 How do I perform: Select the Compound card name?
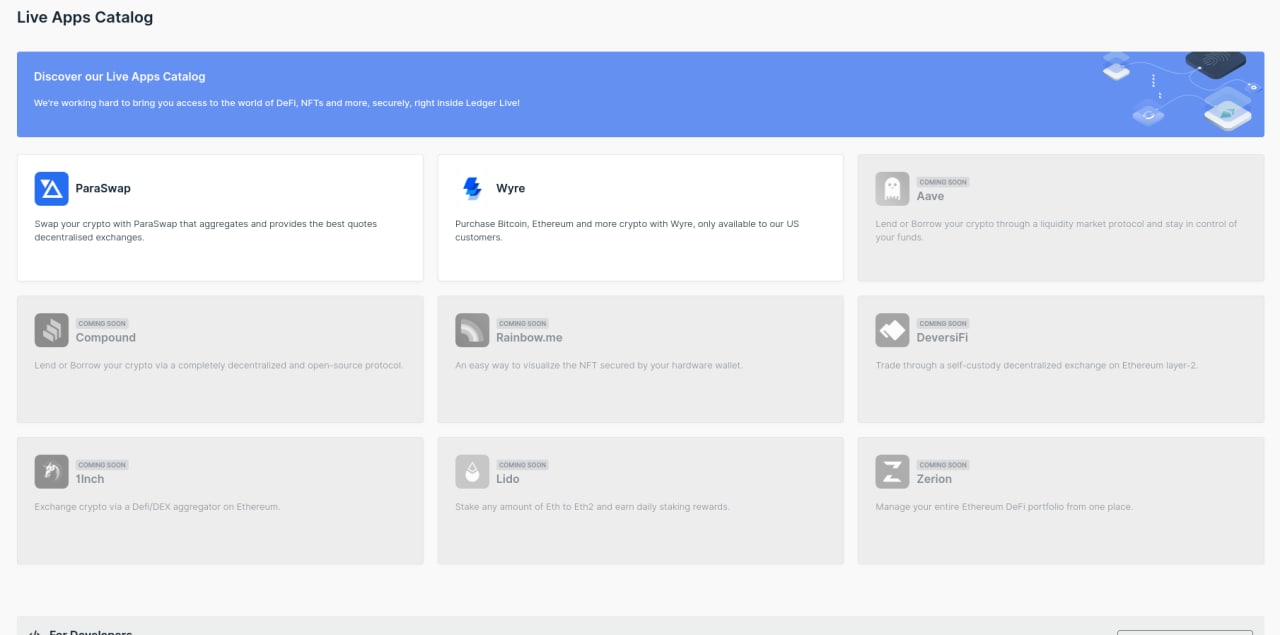click(106, 338)
